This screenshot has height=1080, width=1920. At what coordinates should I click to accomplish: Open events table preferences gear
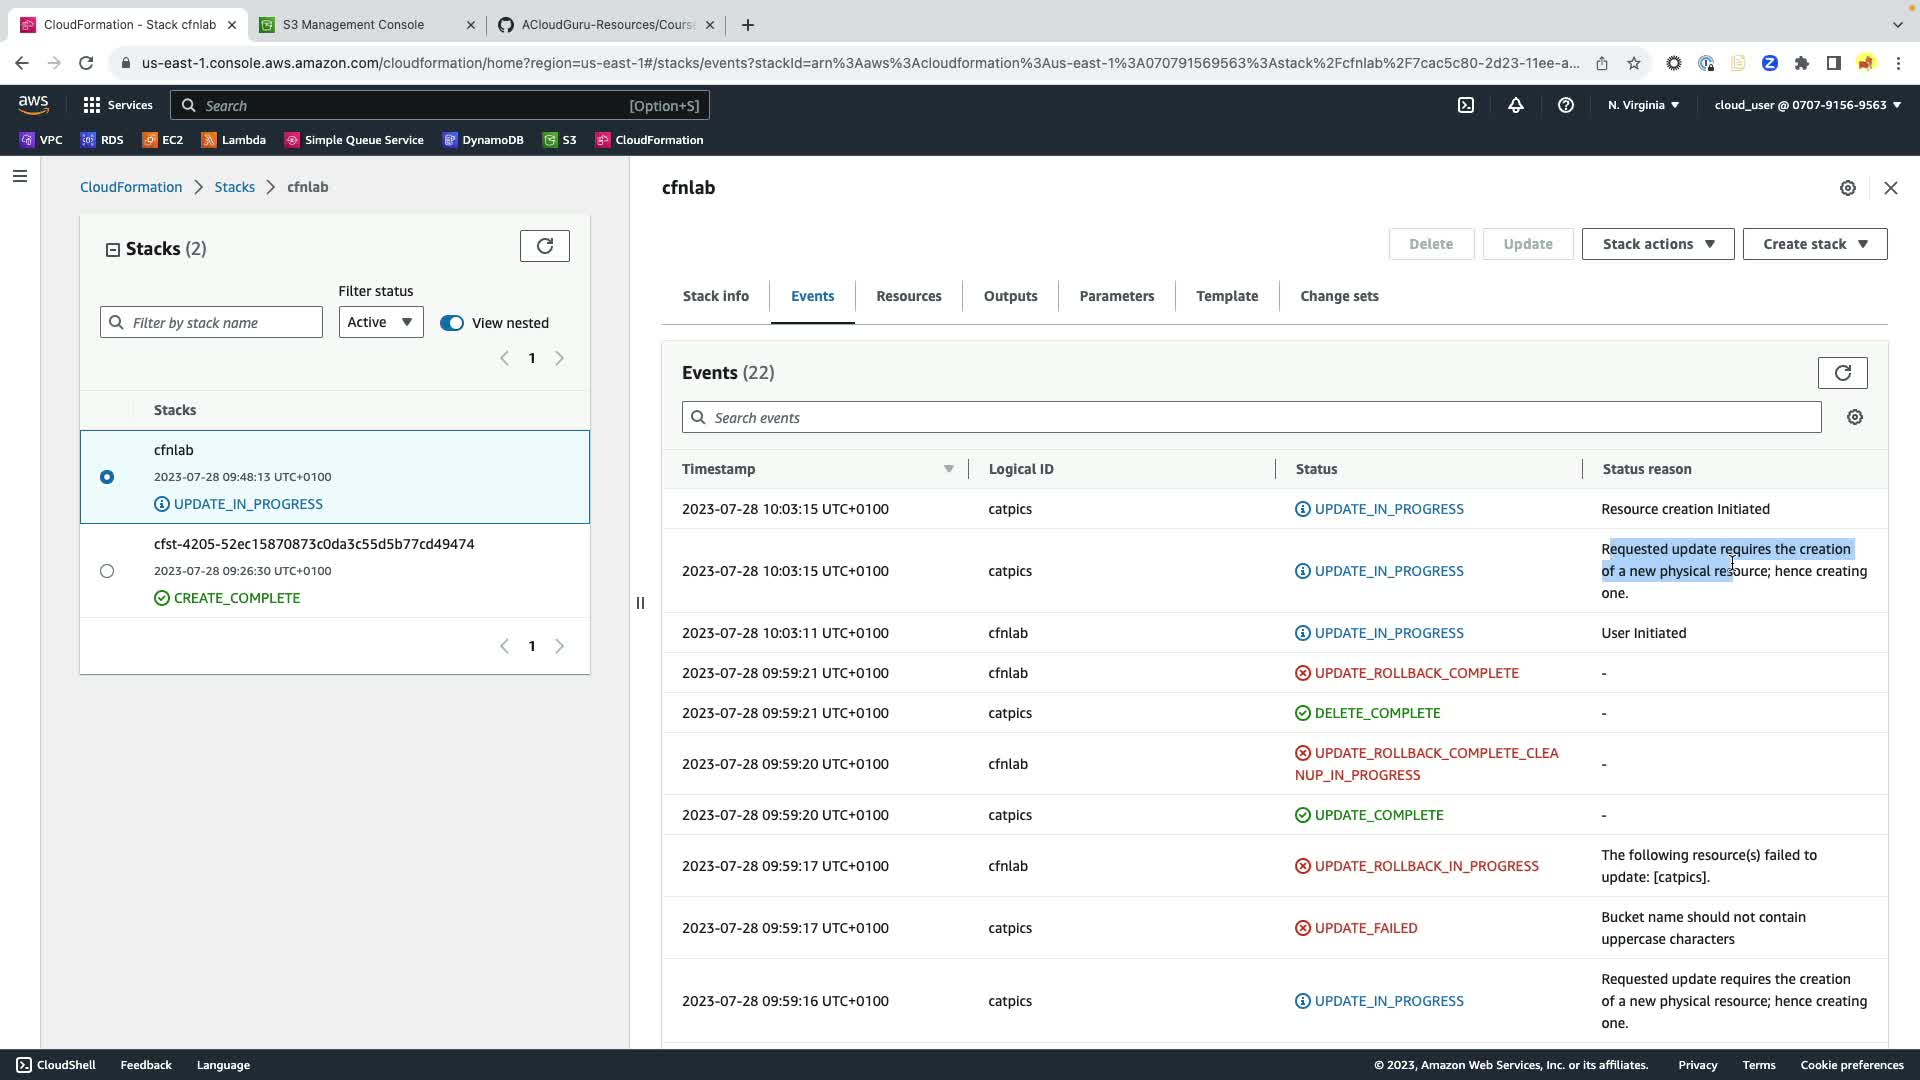pos(1855,418)
